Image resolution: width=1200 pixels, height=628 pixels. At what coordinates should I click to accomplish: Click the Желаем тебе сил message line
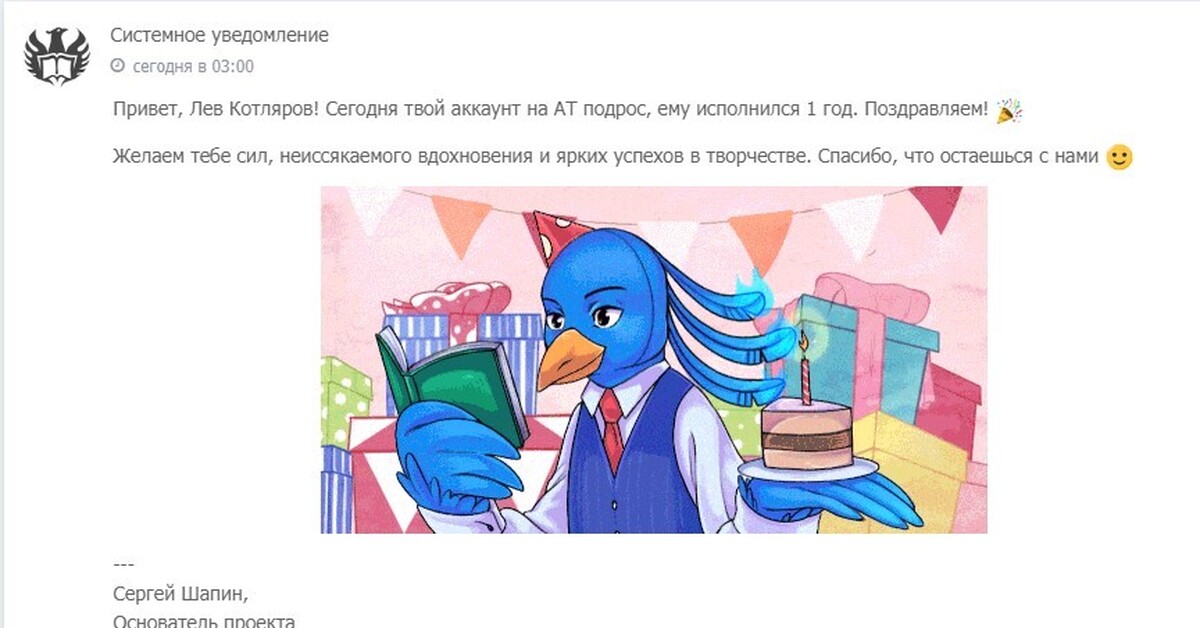pyautogui.click(x=607, y=158)
